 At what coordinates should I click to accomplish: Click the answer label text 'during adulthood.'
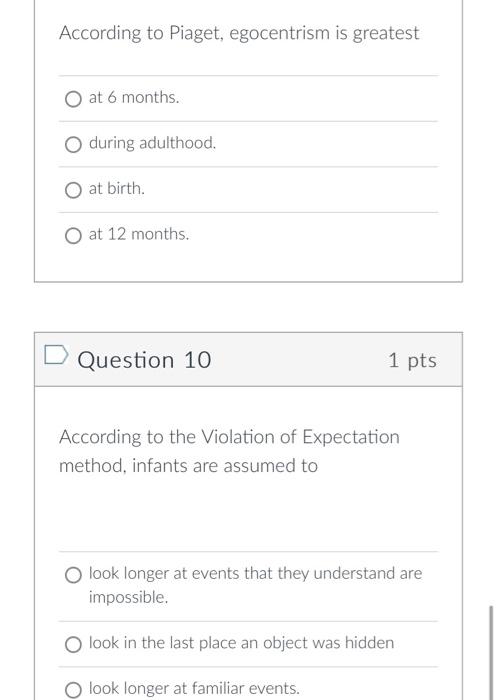tap(152, 143)
